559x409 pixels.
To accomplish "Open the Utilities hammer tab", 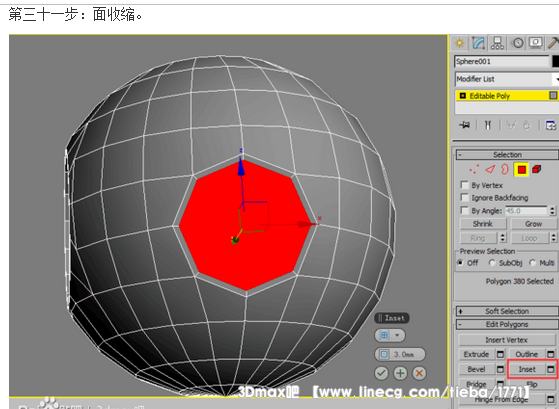I will pos(553,43).
